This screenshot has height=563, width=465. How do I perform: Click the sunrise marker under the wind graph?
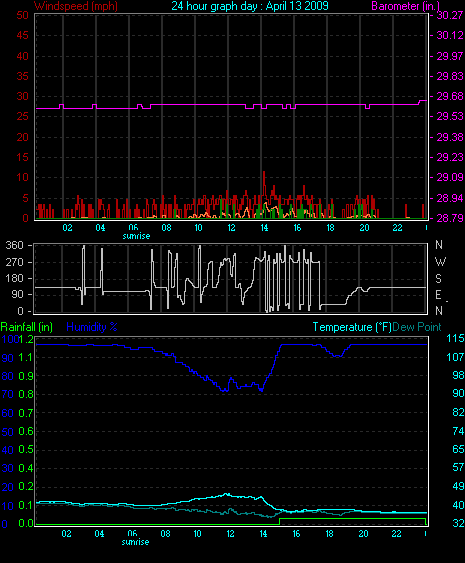coord(136,236)
